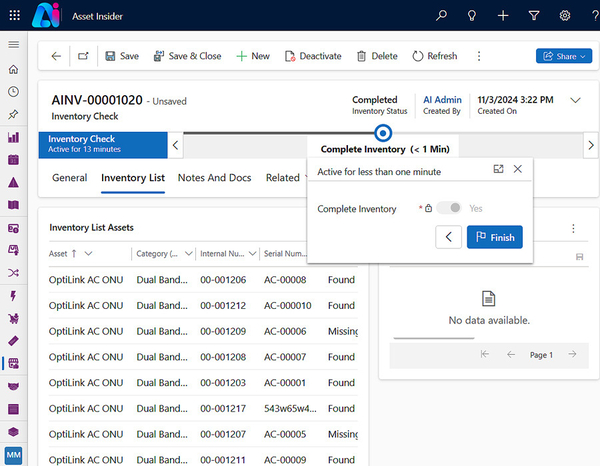Toggle the hamburger site map menu
This screenshot has width=600, height=466.
[14, 45]
